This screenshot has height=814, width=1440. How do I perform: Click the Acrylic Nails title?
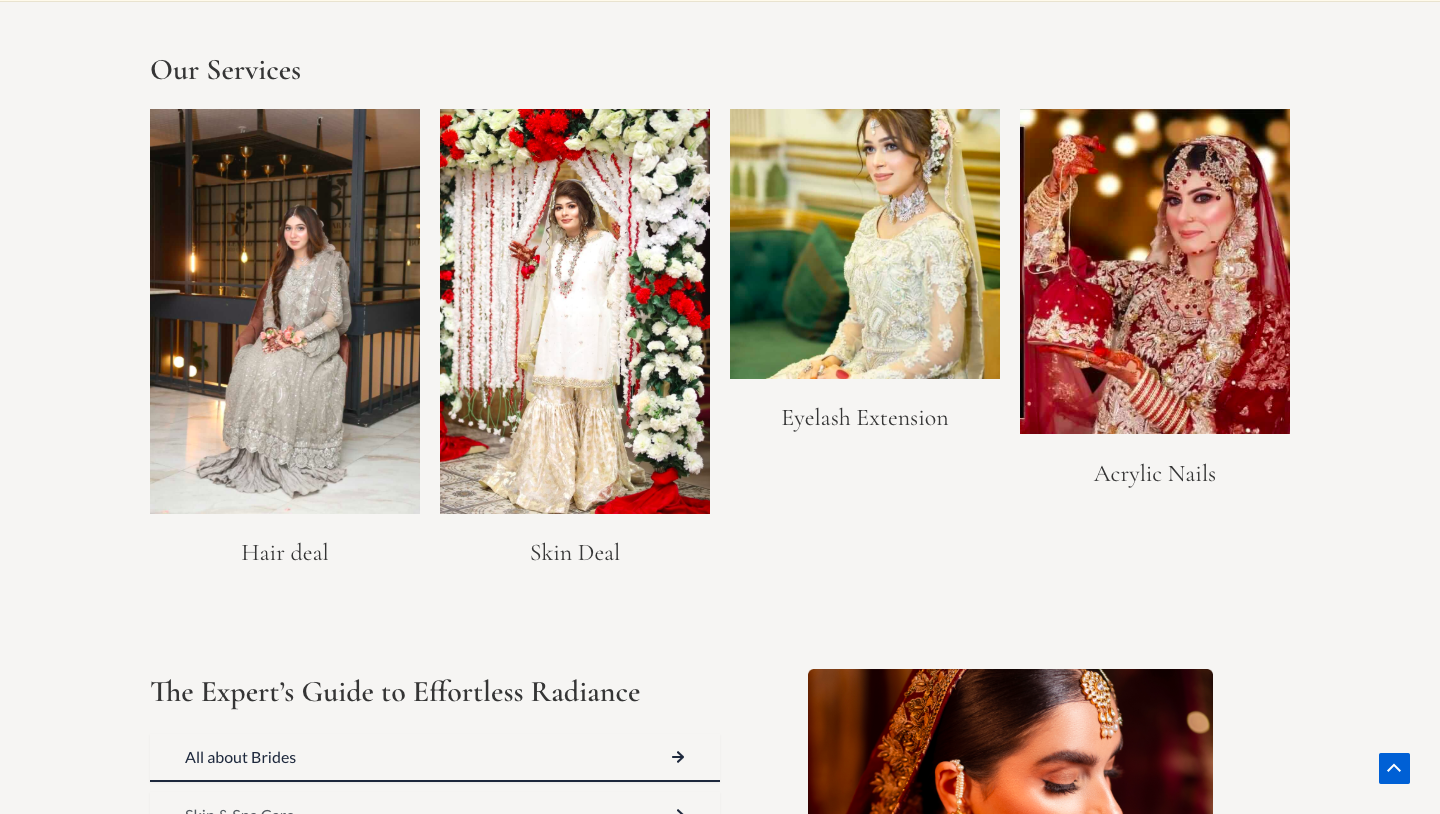[1155, 474]
